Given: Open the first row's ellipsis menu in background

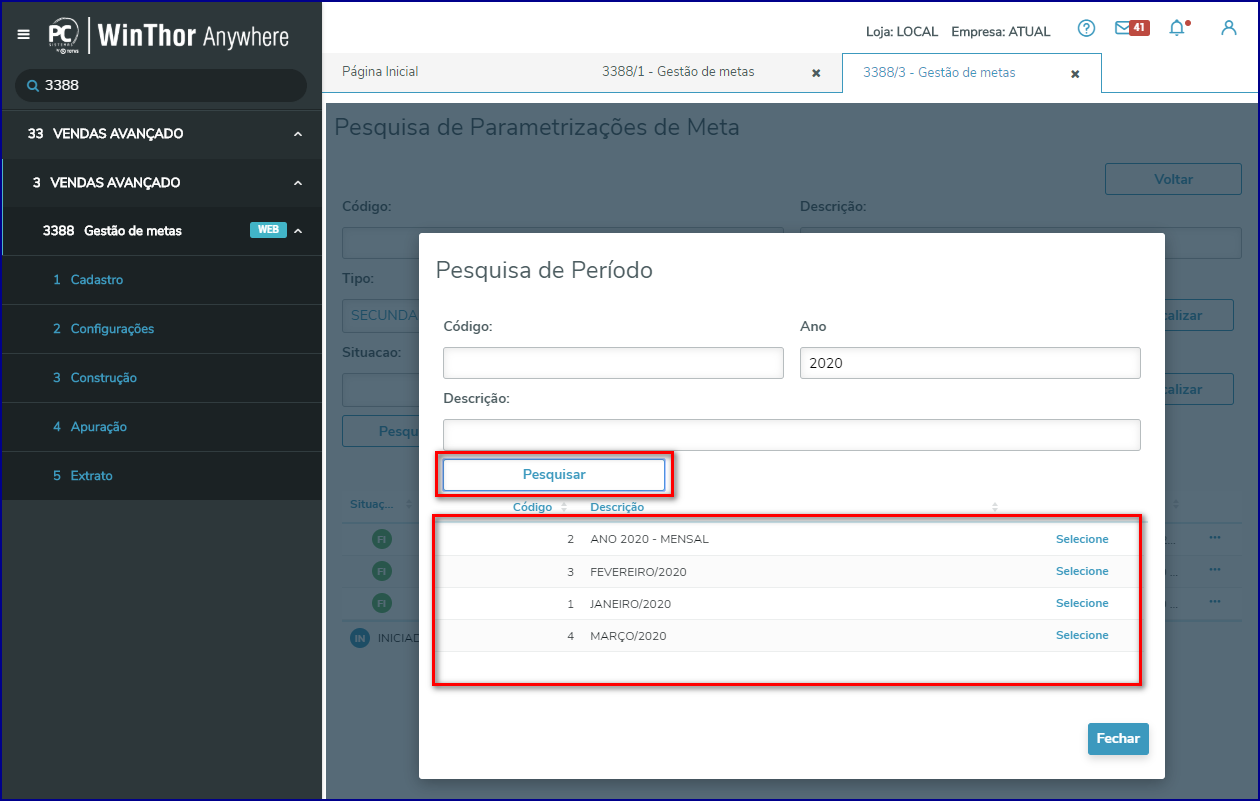Looking at the screenshot, I should point(1215,538).
